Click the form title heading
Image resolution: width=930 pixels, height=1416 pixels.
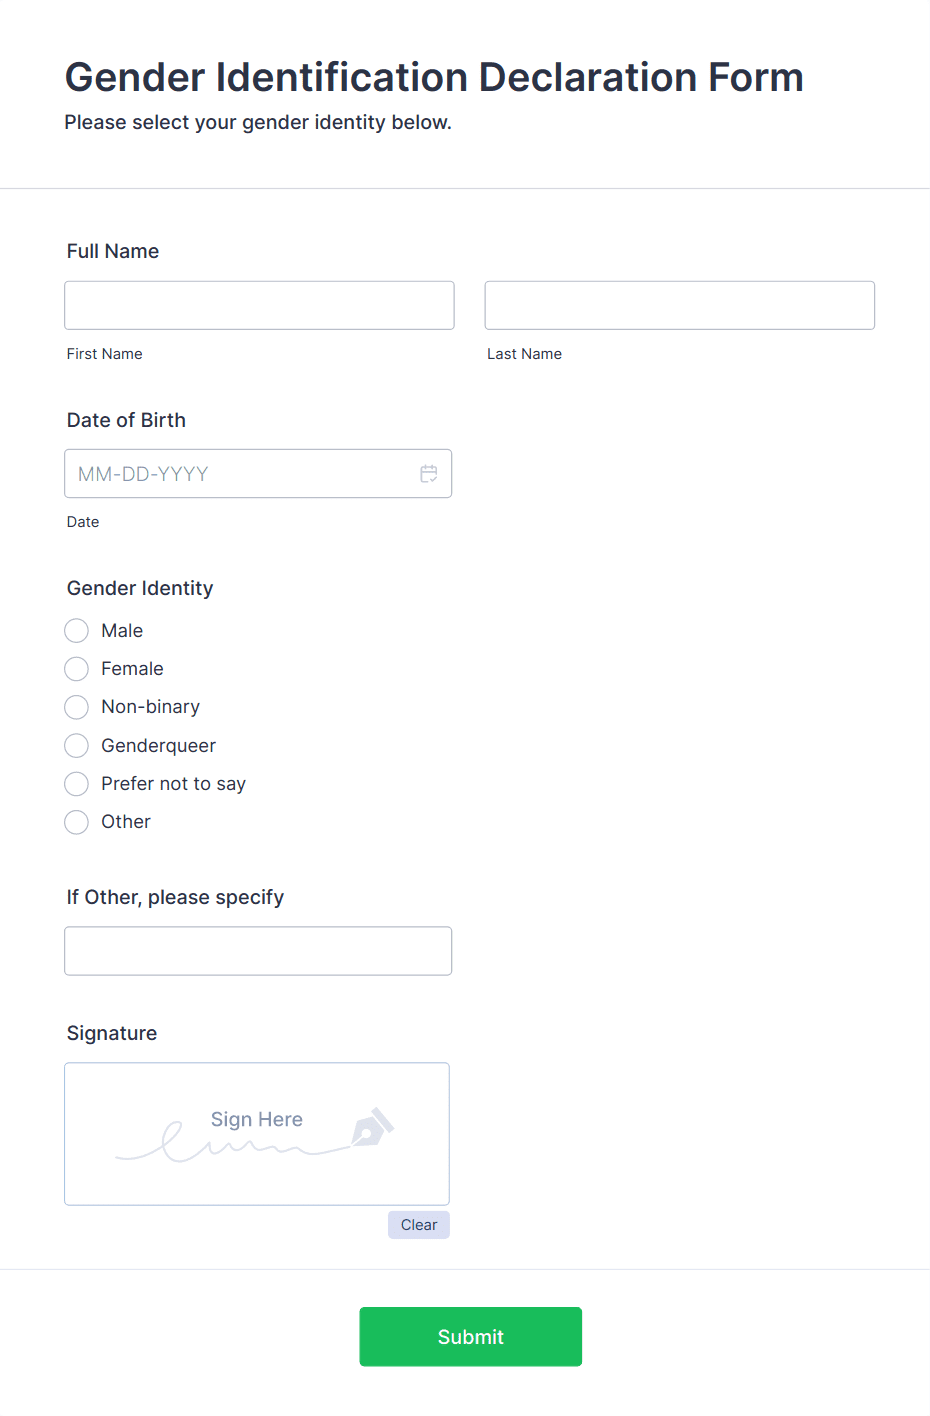(434, 77)
